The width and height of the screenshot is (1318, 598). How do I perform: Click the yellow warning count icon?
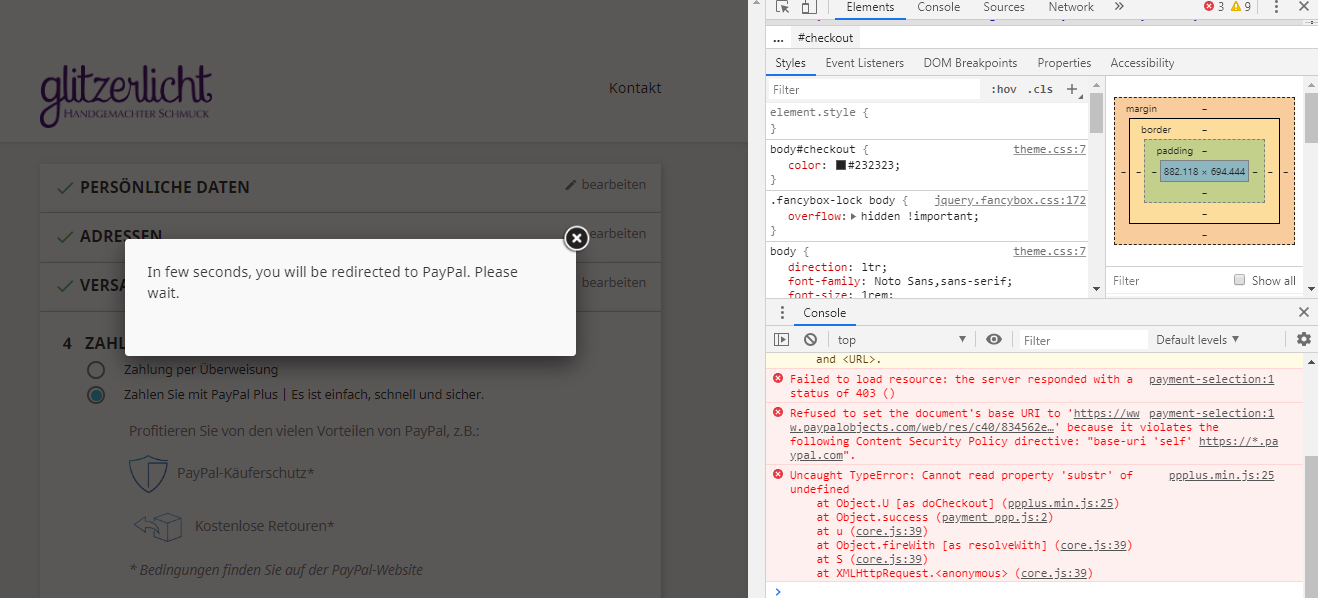(1236, 7)
